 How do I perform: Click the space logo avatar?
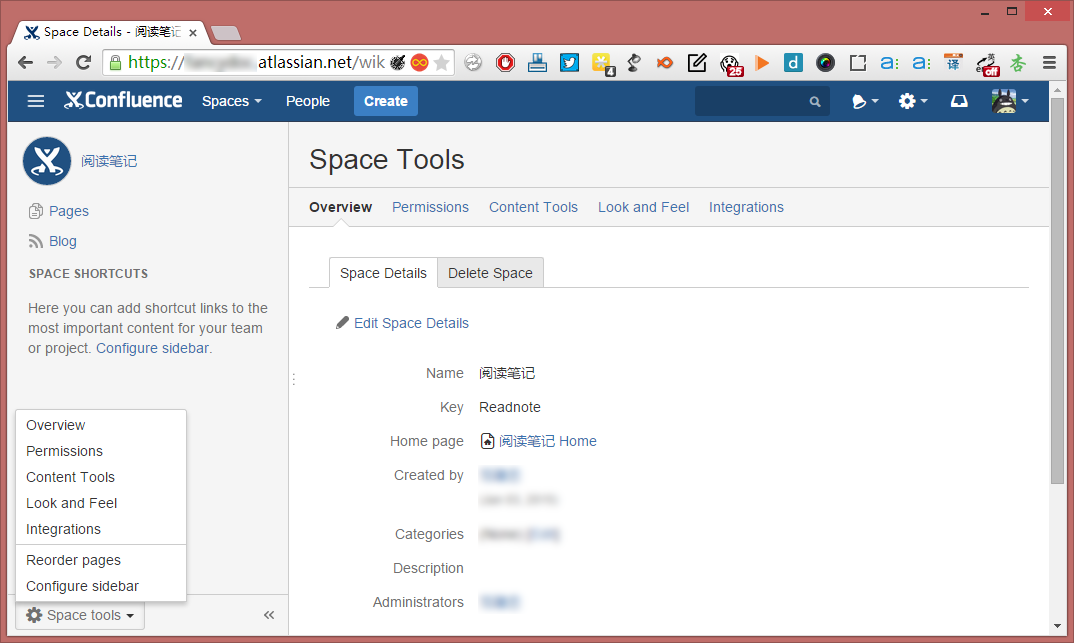(47, 161)
